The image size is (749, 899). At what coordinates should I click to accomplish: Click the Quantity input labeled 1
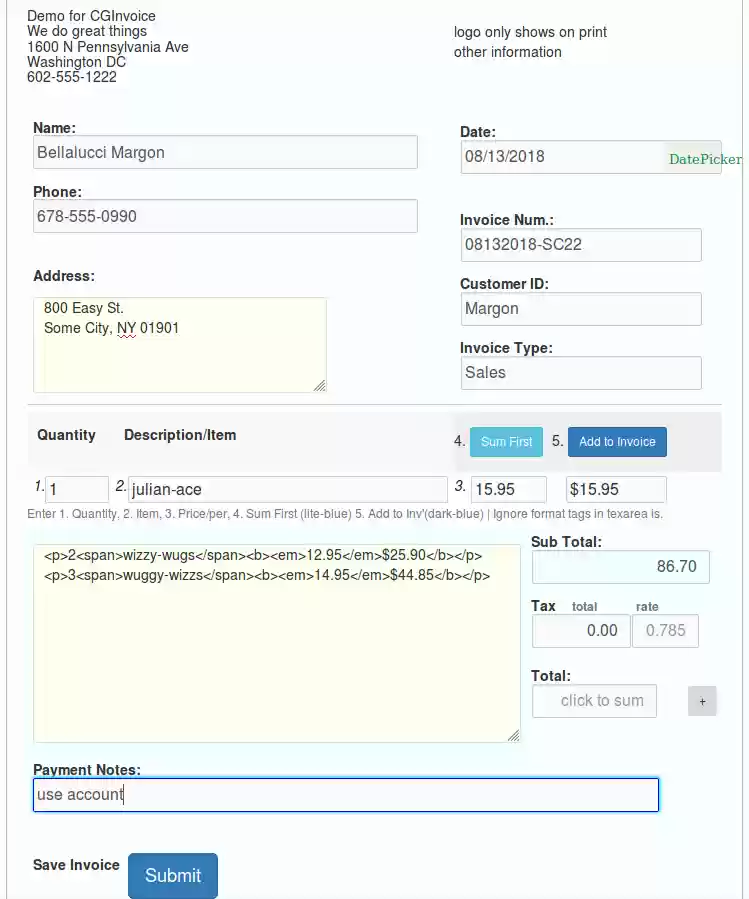[x=77, y=489]
